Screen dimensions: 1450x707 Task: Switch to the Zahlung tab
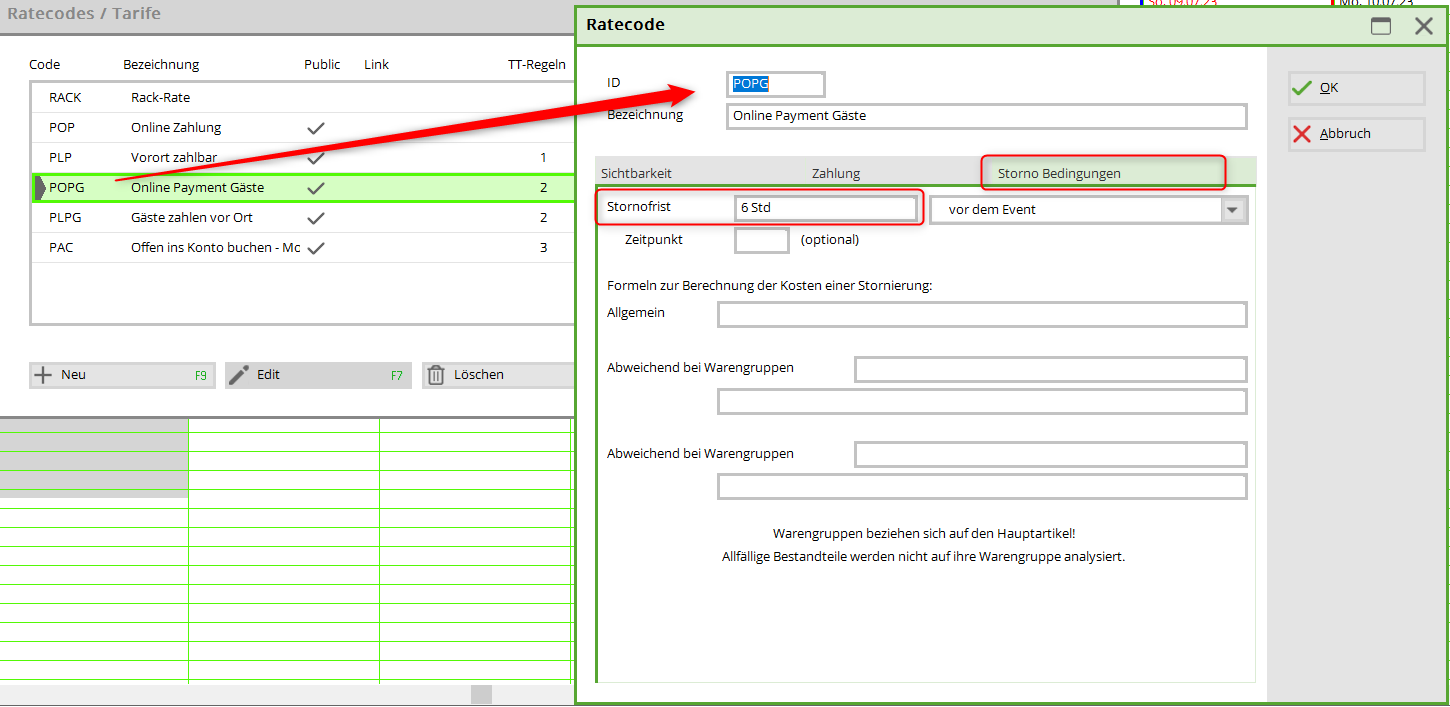(x=836, y=174)
